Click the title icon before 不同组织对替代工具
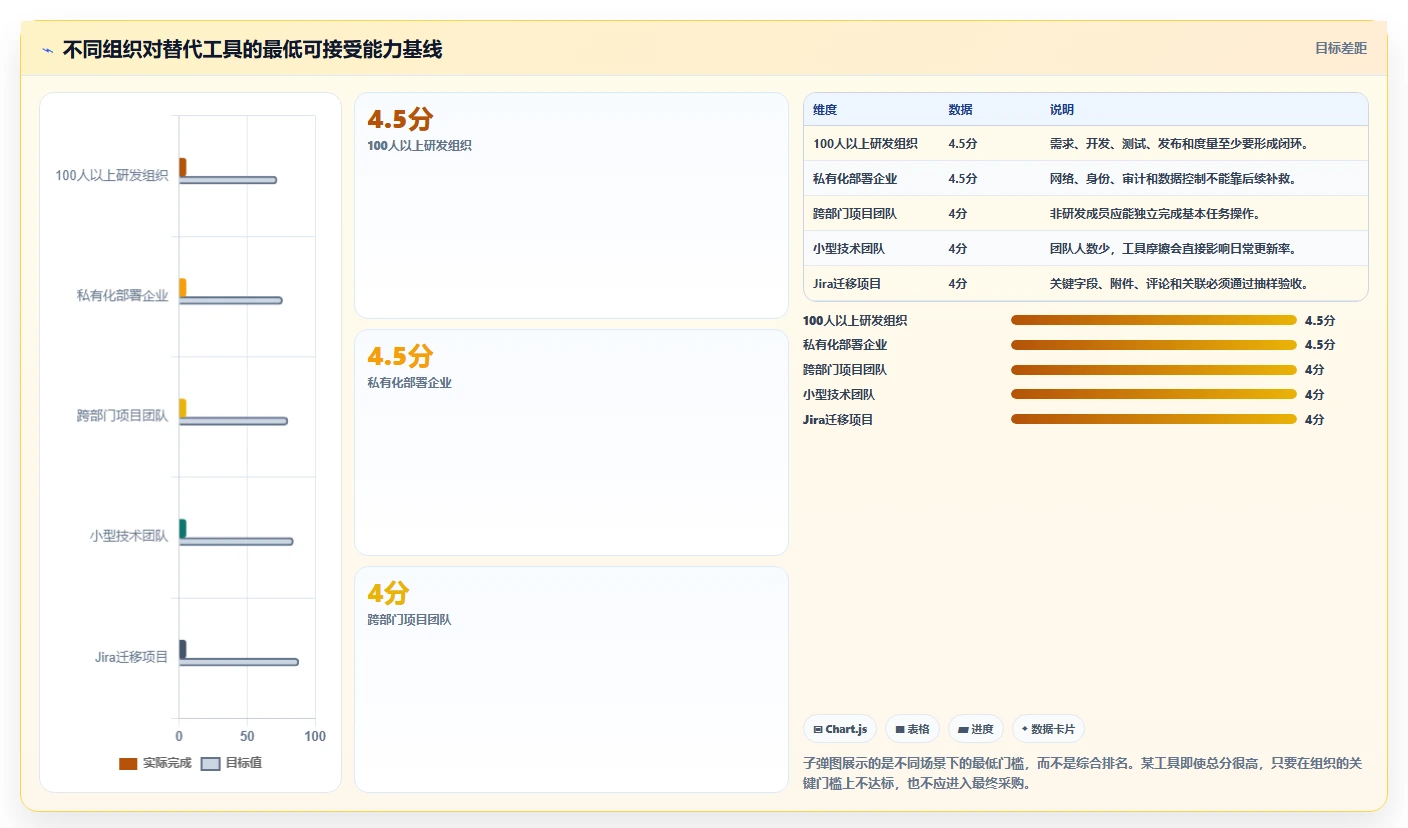 (48, 50)
